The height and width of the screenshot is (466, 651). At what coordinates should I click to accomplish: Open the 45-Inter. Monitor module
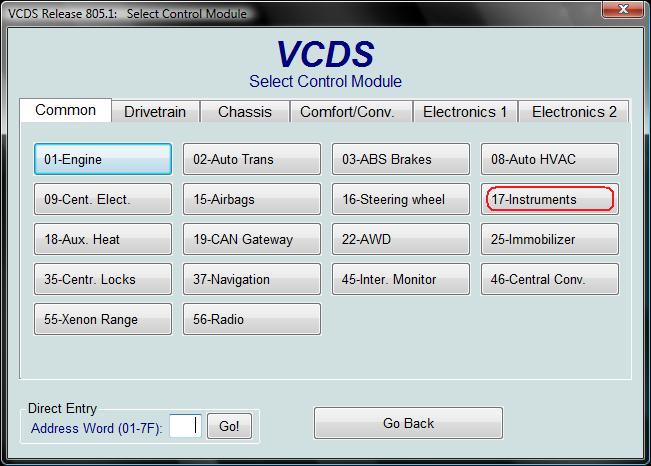point(401,279)
